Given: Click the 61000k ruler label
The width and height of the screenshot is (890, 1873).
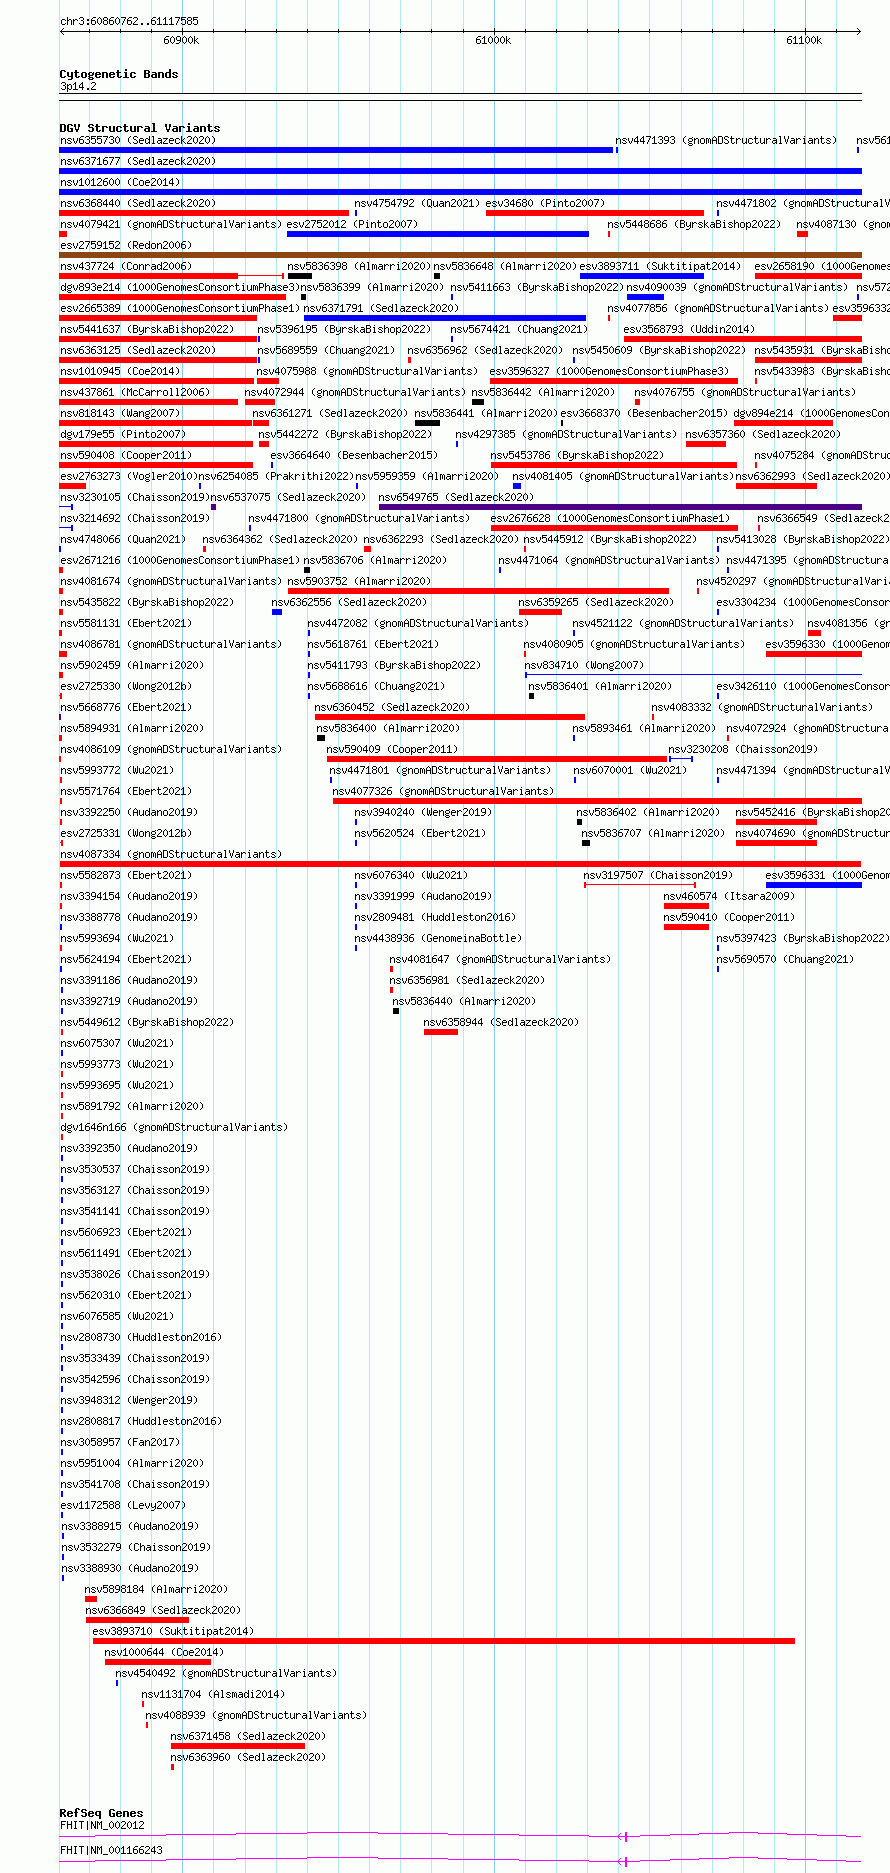Looking at the screenshot, I should click(493, 40).
